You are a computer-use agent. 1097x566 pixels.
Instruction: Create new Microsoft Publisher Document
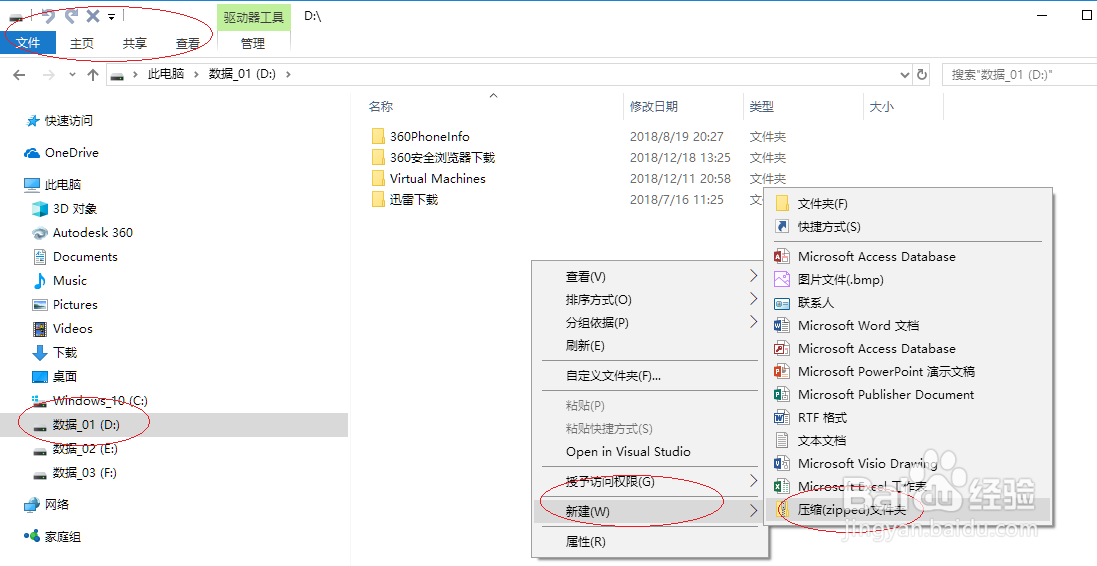[x=908, y=395]
